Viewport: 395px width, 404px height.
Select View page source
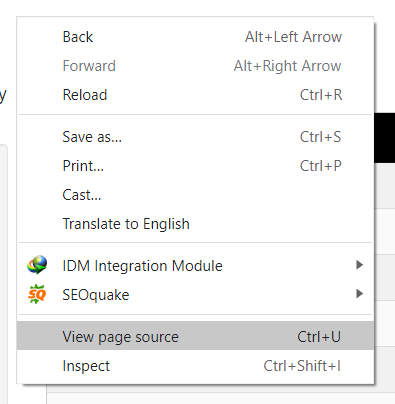(x=195, y=336)
